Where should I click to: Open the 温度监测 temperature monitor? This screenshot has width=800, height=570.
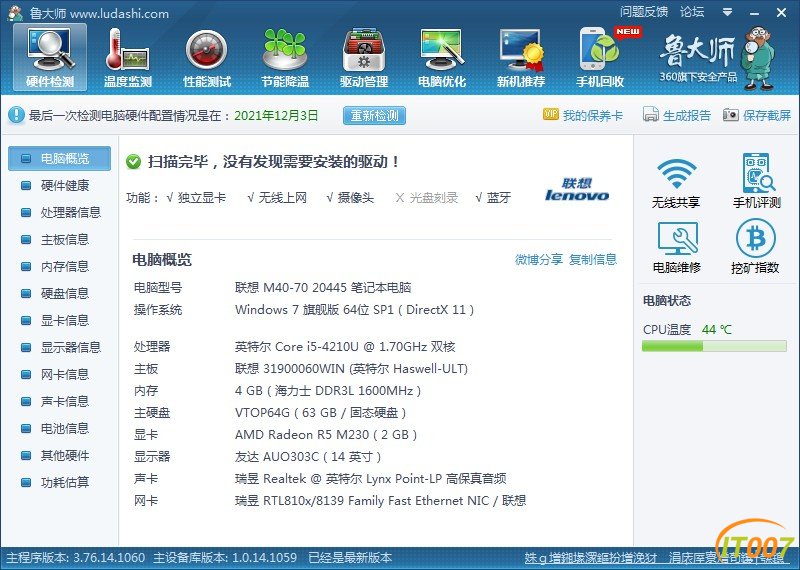click(x=128, y=57)
